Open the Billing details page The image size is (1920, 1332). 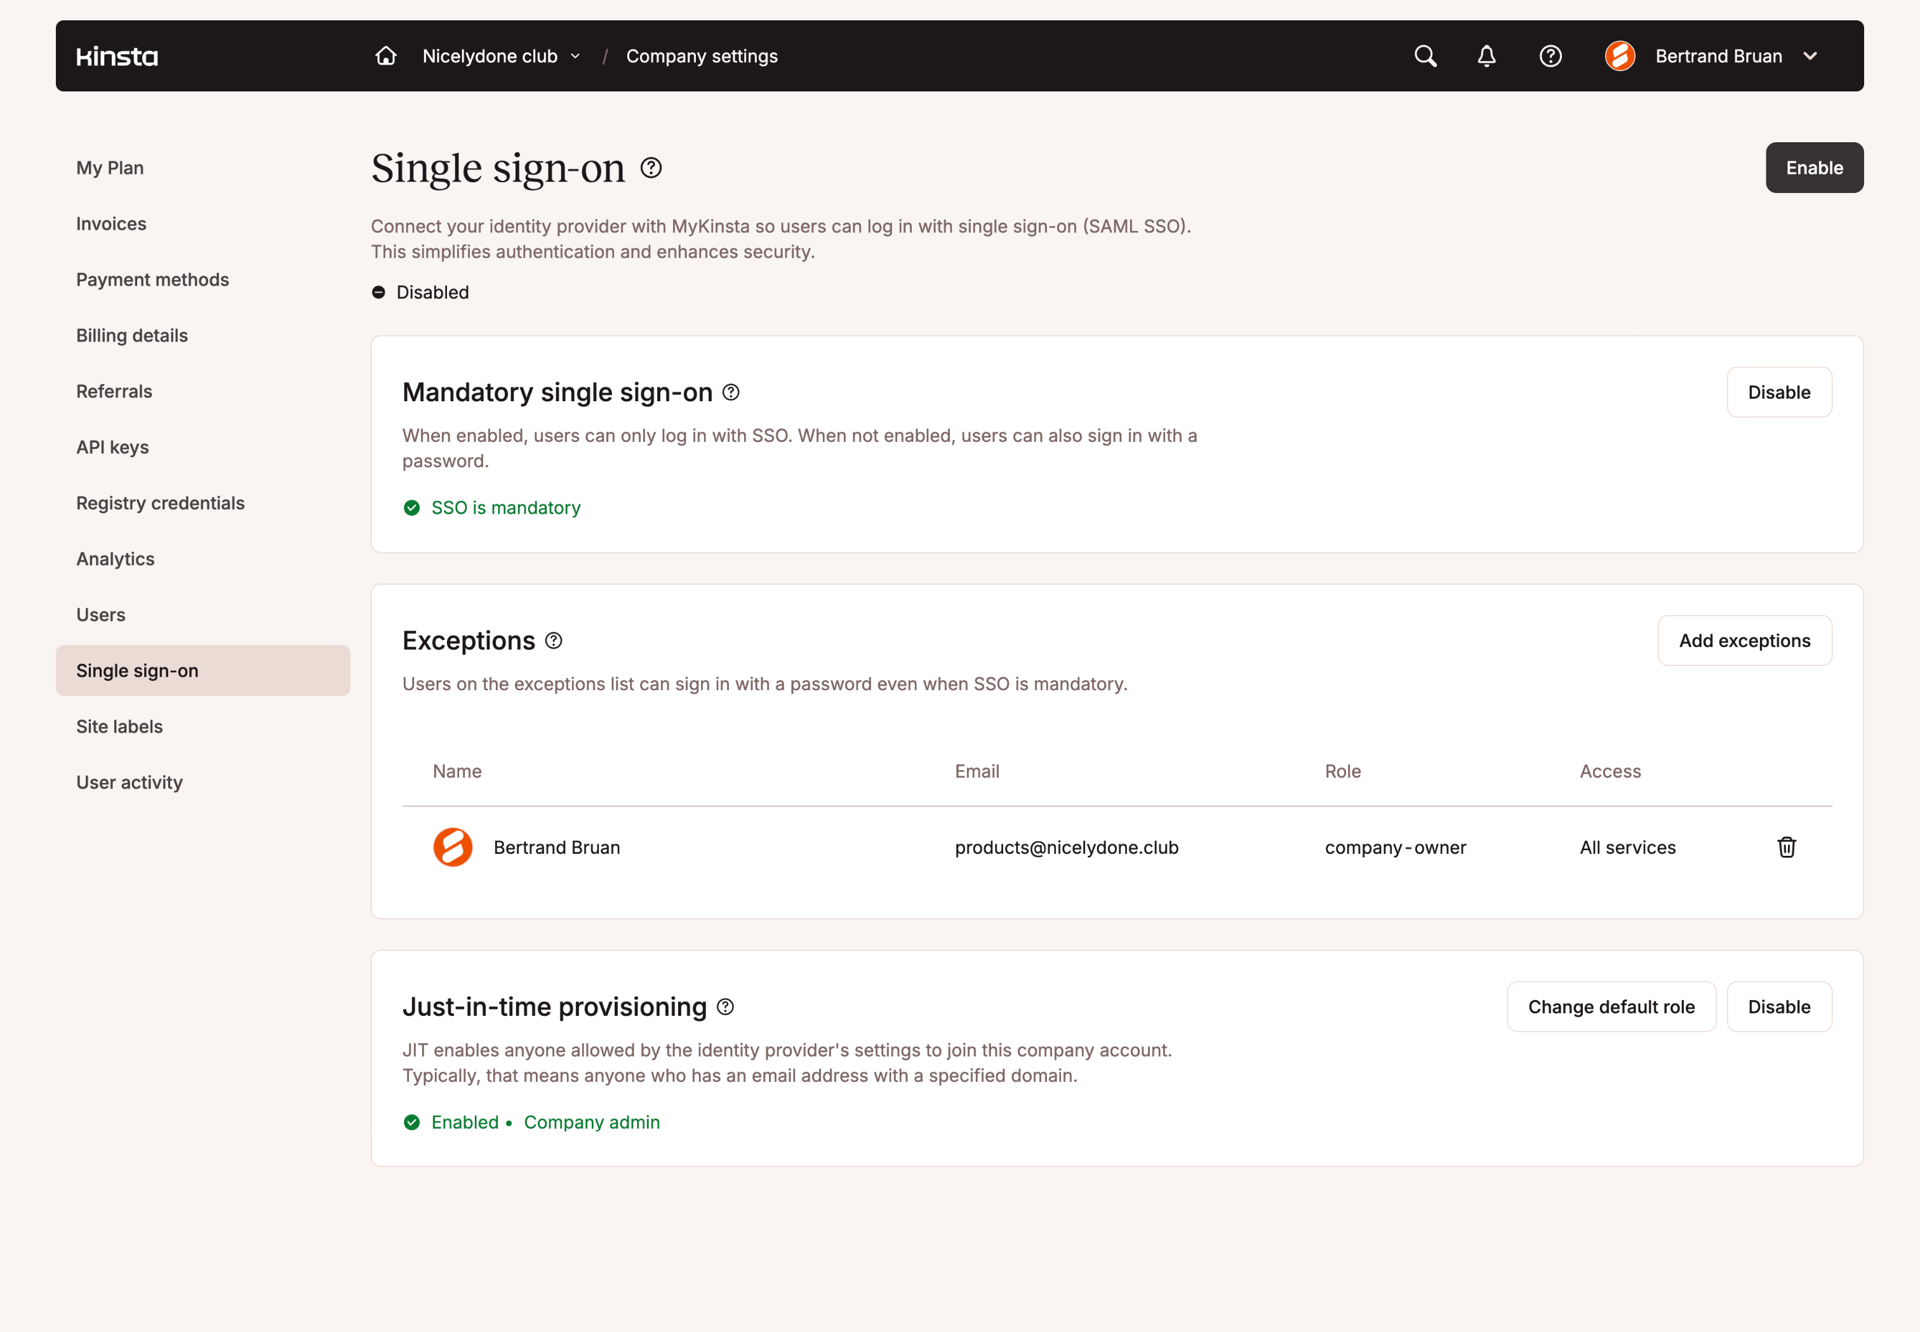pos(131,335)
